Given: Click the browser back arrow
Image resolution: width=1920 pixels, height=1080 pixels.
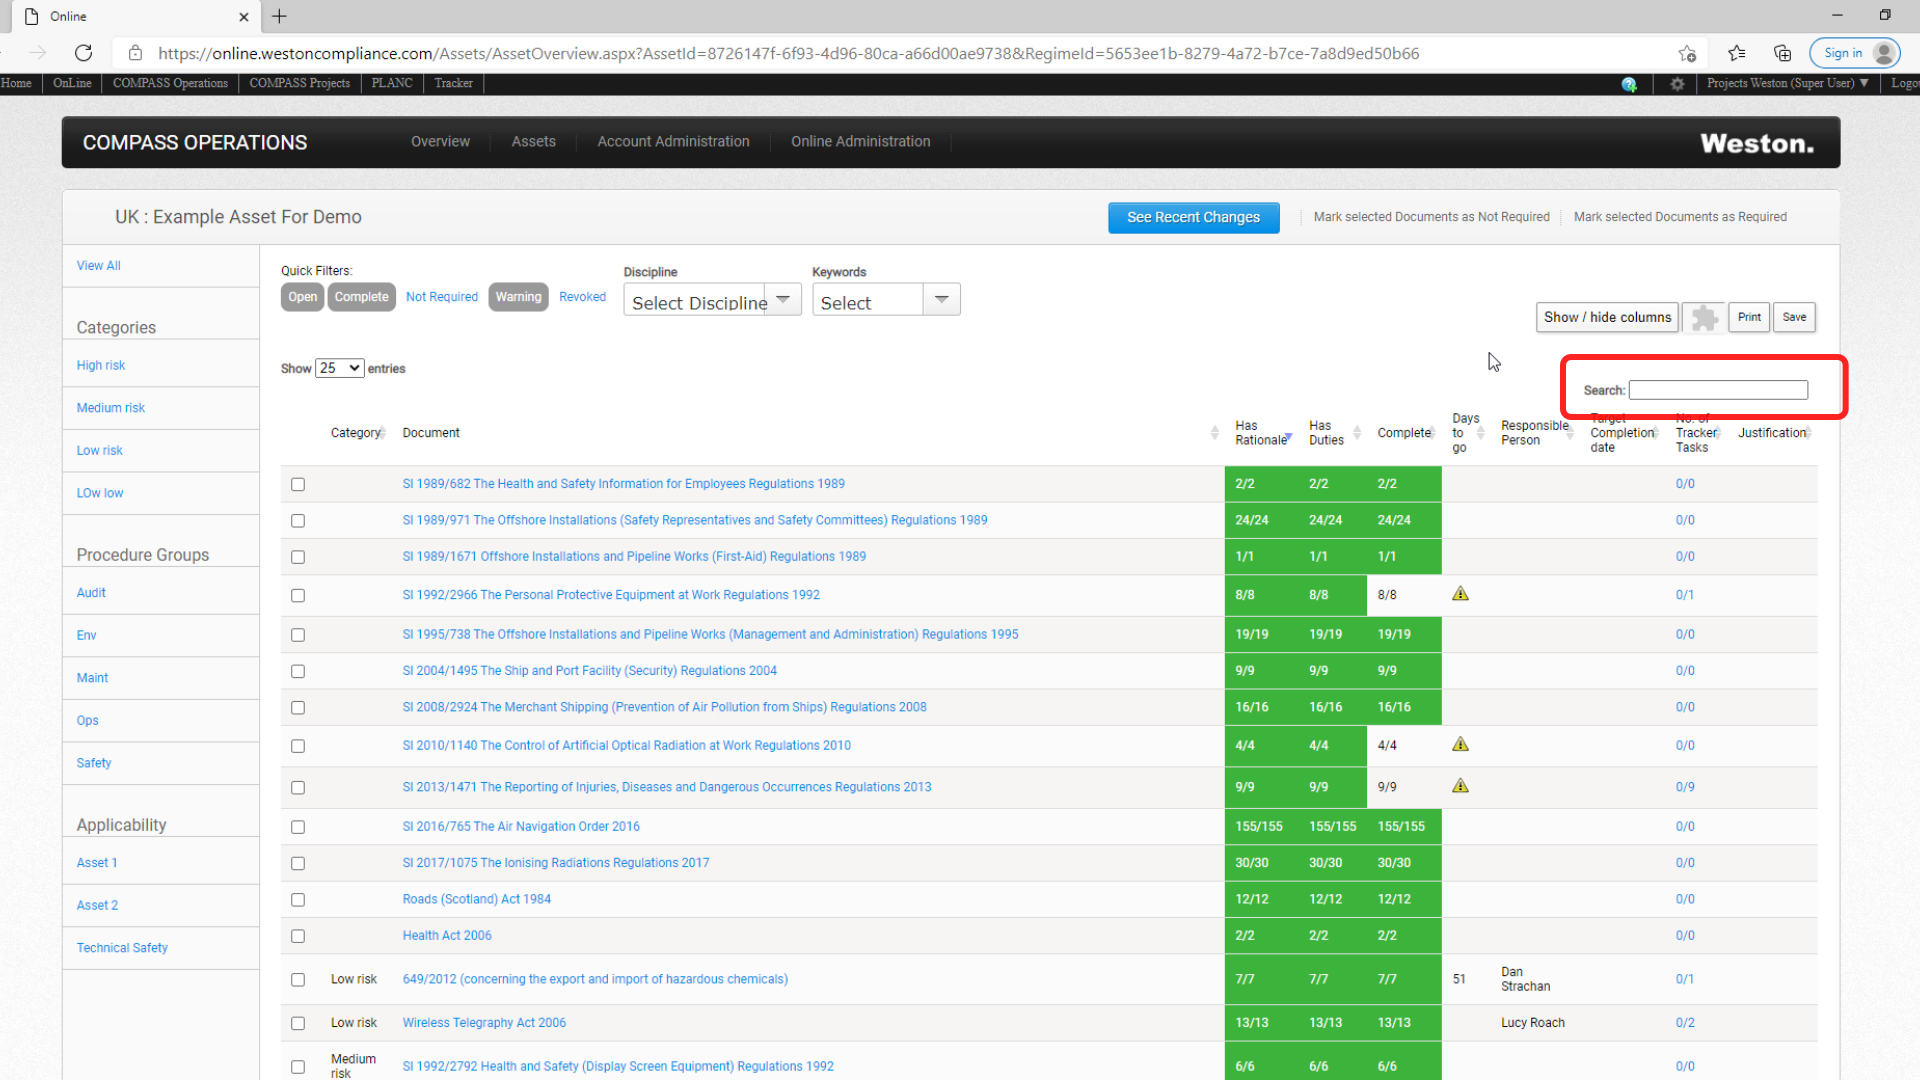Looking at the screenshot, I should point(3,53).
